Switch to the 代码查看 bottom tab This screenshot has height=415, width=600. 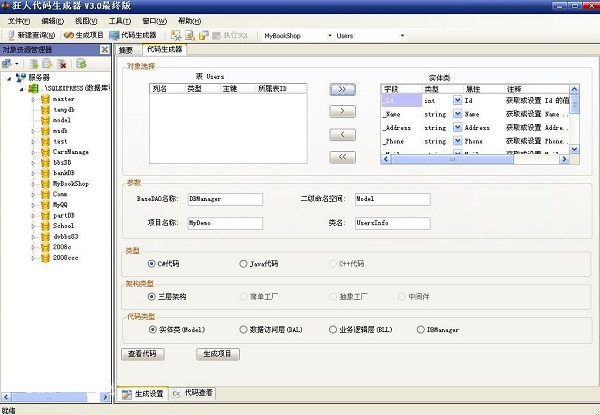pyautogui.click(x=196, y=393)
